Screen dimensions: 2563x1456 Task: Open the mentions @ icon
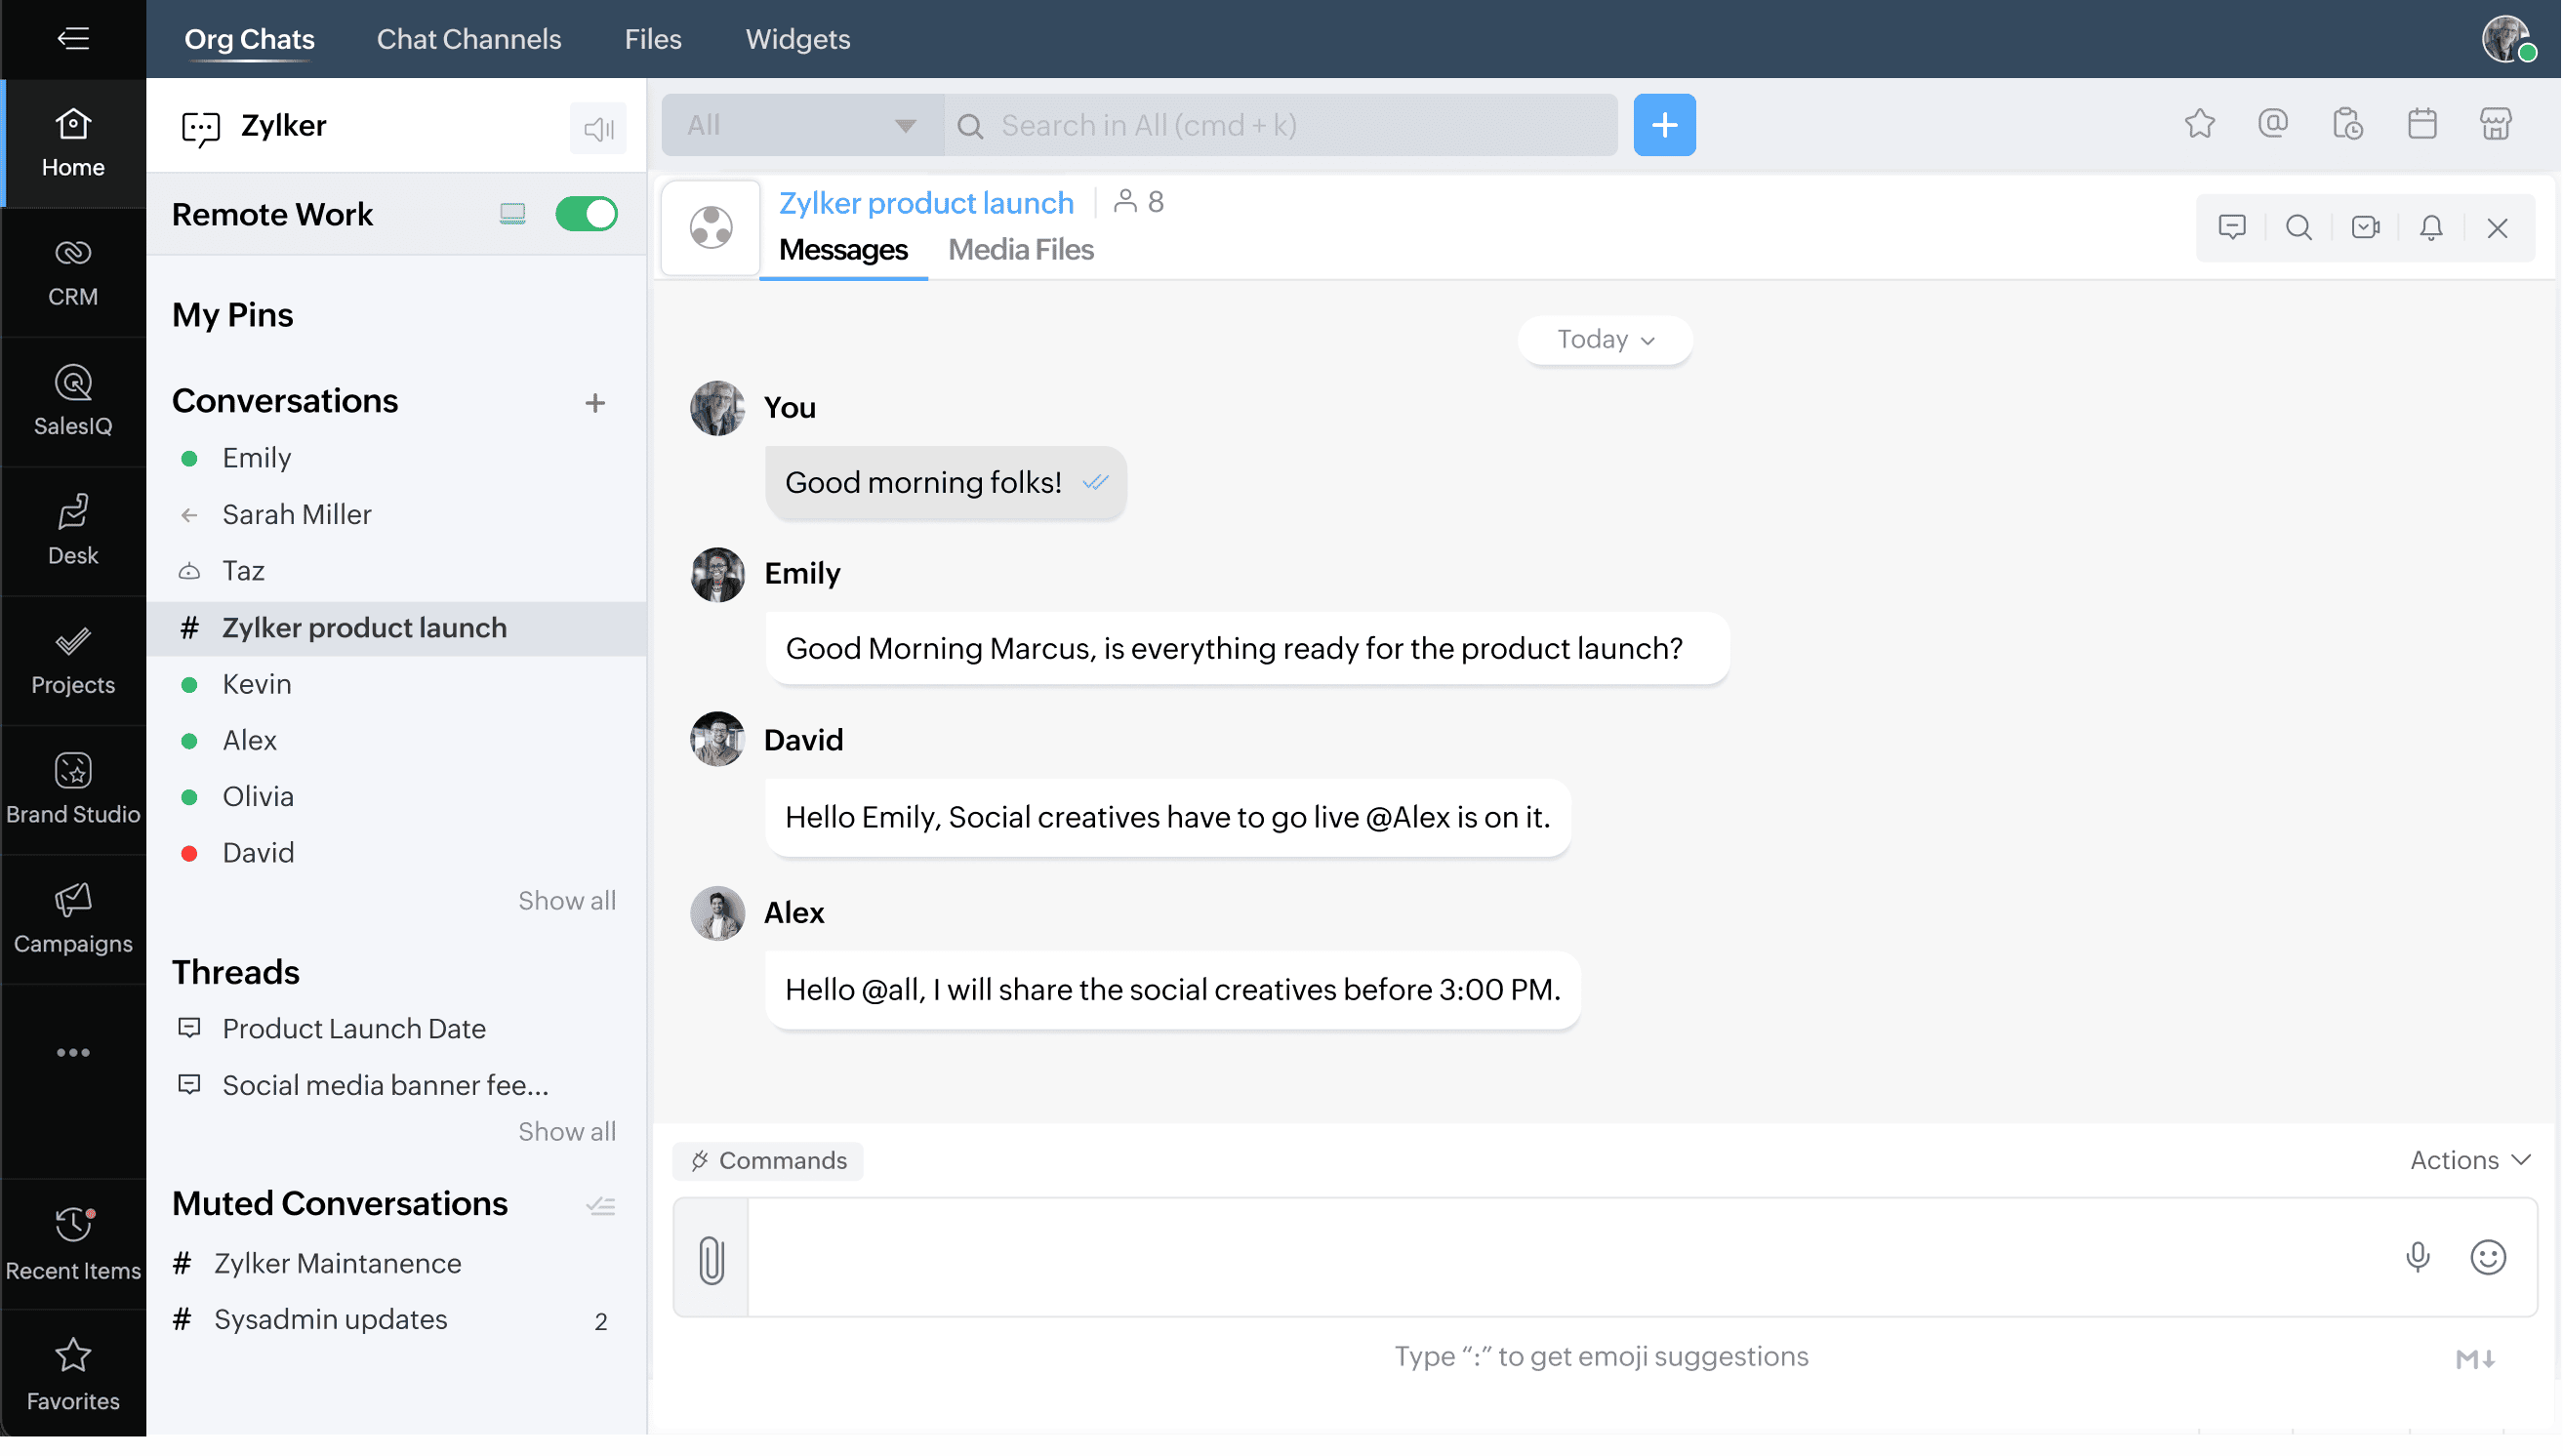[x=2272, y=124]
